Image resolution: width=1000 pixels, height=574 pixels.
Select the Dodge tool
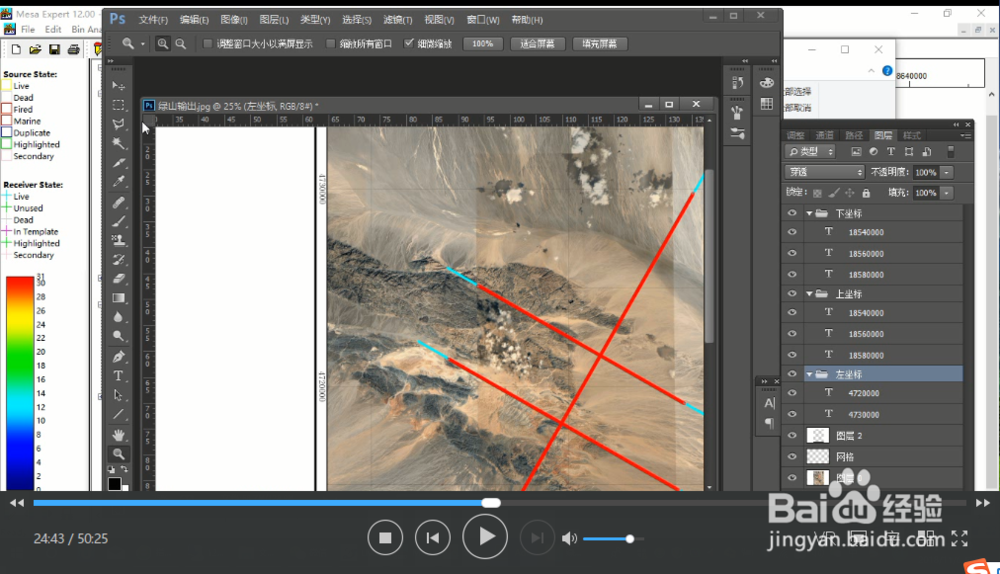pos(119,336)
